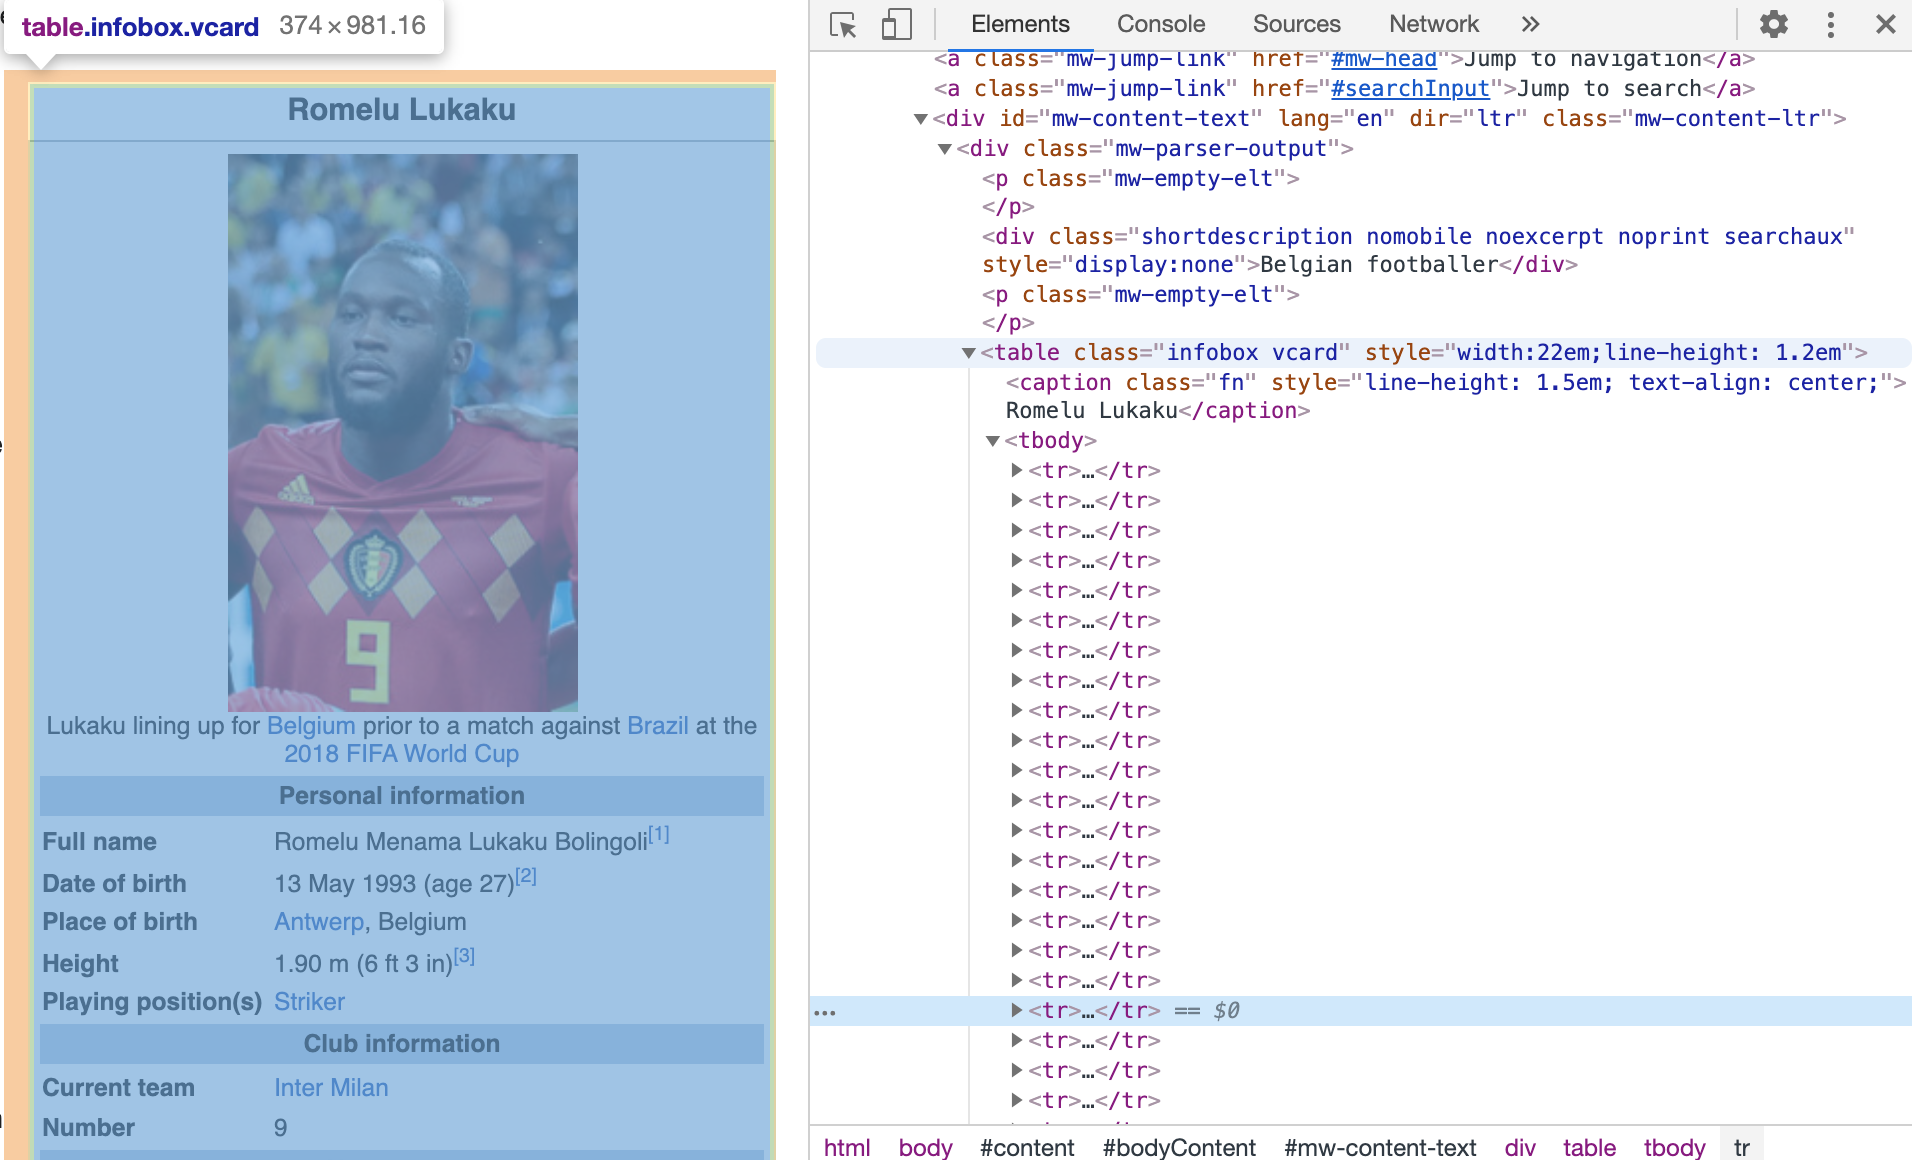Image resolution: width=1912 pixels, height=1160 pixels.
Task: Select body in the breadcrumb bar
Action: (925, 1147)
